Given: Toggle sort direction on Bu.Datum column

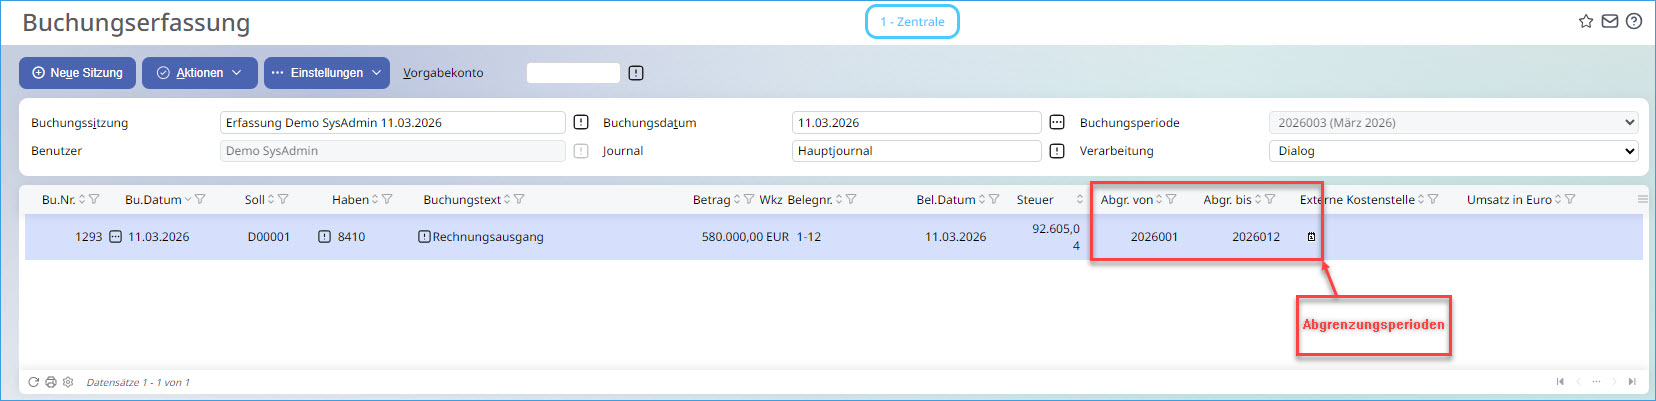Looking at the screenshot, I should click(x=188, y=199).
